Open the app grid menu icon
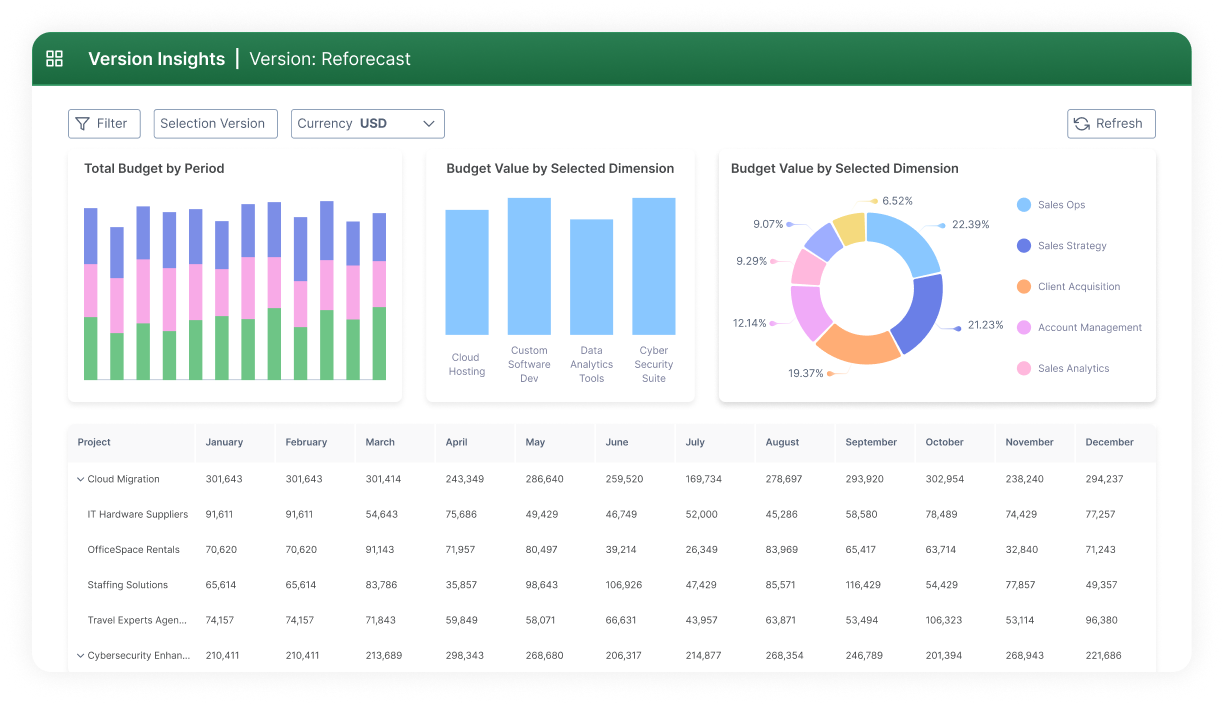 (55, 59)
